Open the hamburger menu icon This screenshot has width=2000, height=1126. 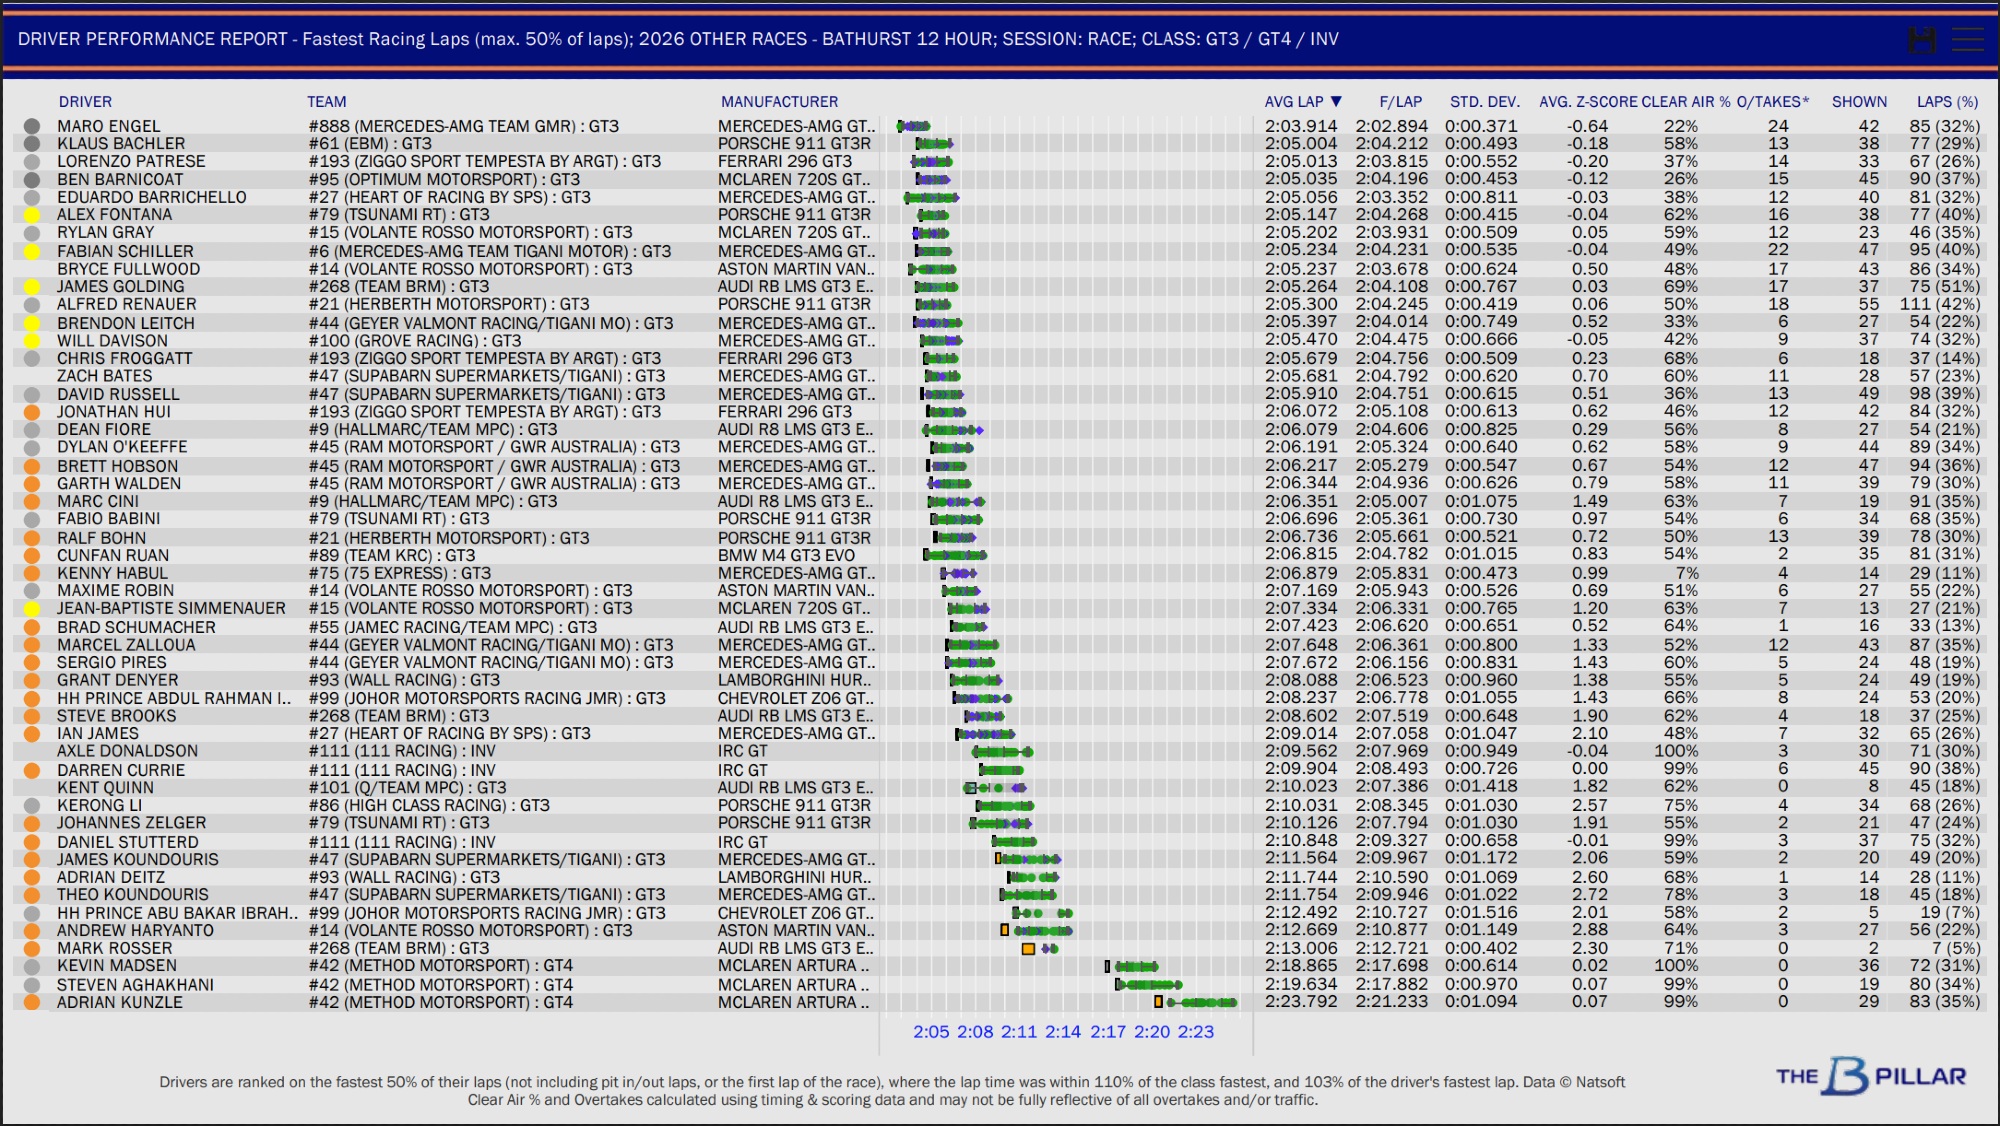pos(1967,40)
